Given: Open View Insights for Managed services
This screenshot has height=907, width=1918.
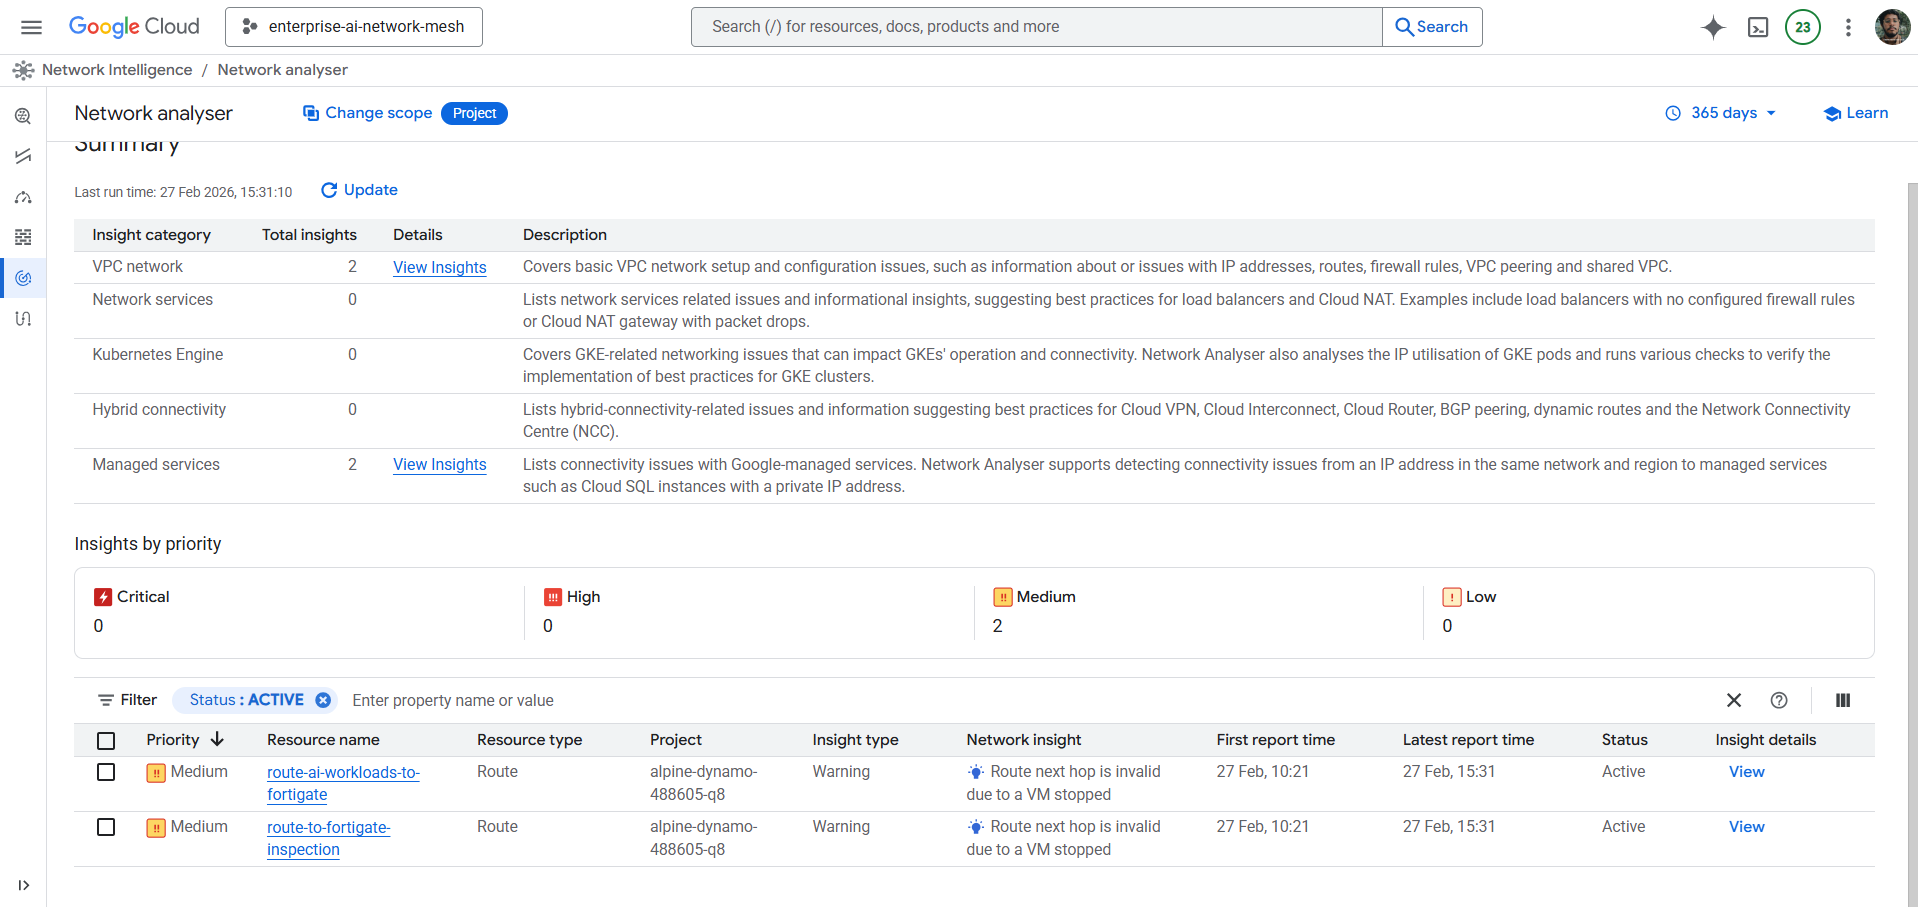Looking at the screenshot, I should point(440,464).
